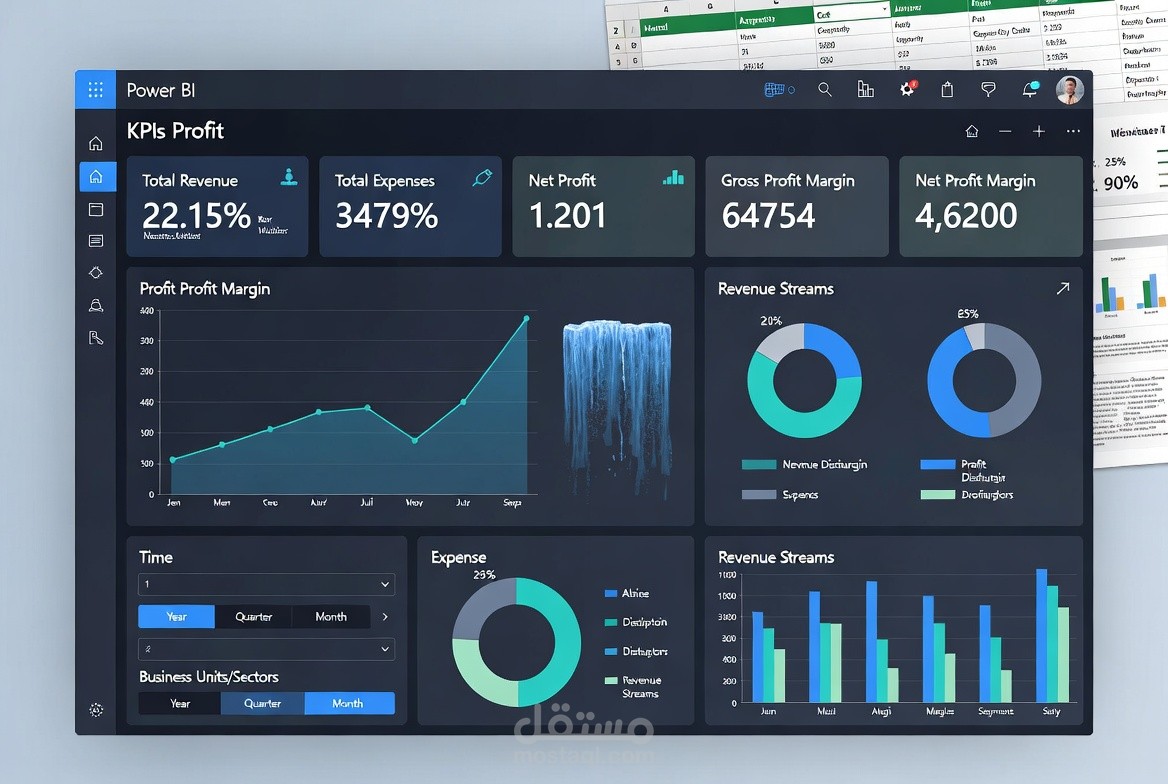Click the Net Profit Margin card

pos(991,206)
